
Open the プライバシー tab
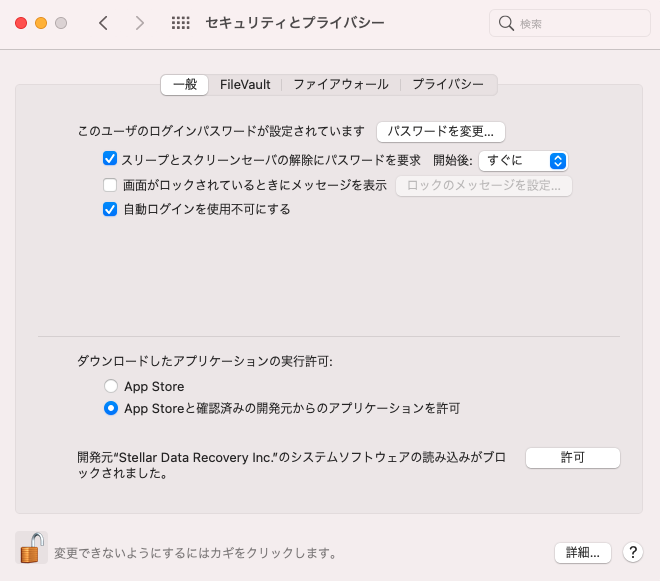pyautogui.click(x=448, y=85)
